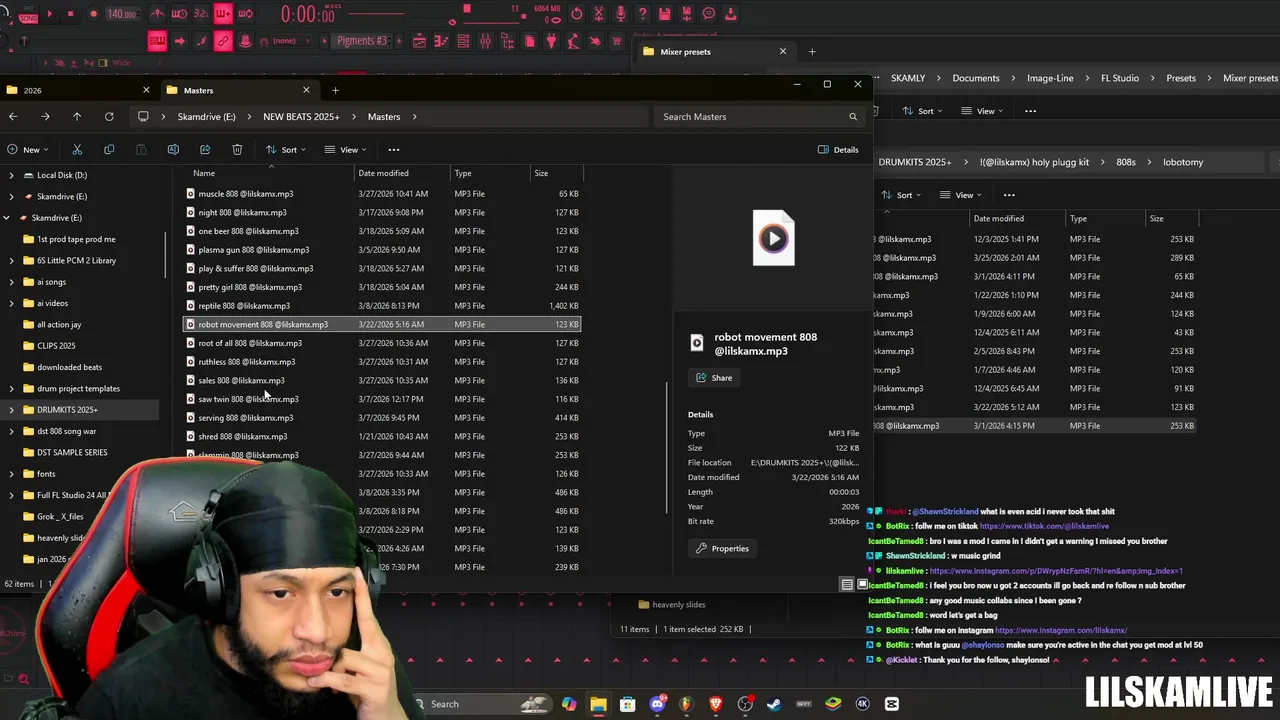Go up one folder level in Masters window
Image resolution: width=1280 pixels, height=720 pixels.
pos(77,117)
